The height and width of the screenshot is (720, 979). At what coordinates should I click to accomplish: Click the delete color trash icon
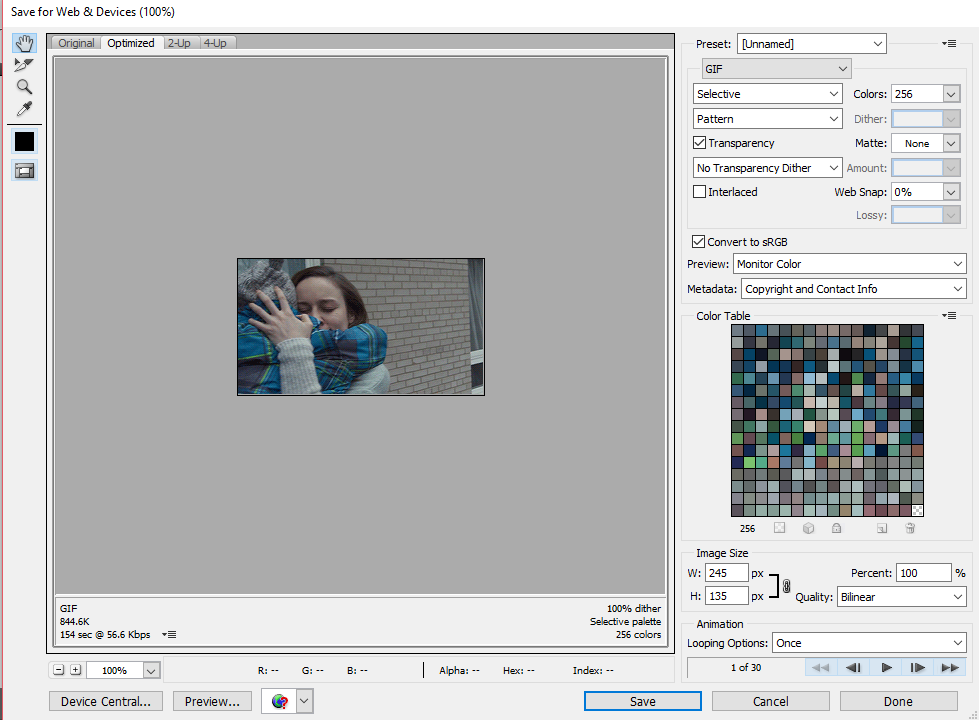pyautogui.click(x=910, y=528)
